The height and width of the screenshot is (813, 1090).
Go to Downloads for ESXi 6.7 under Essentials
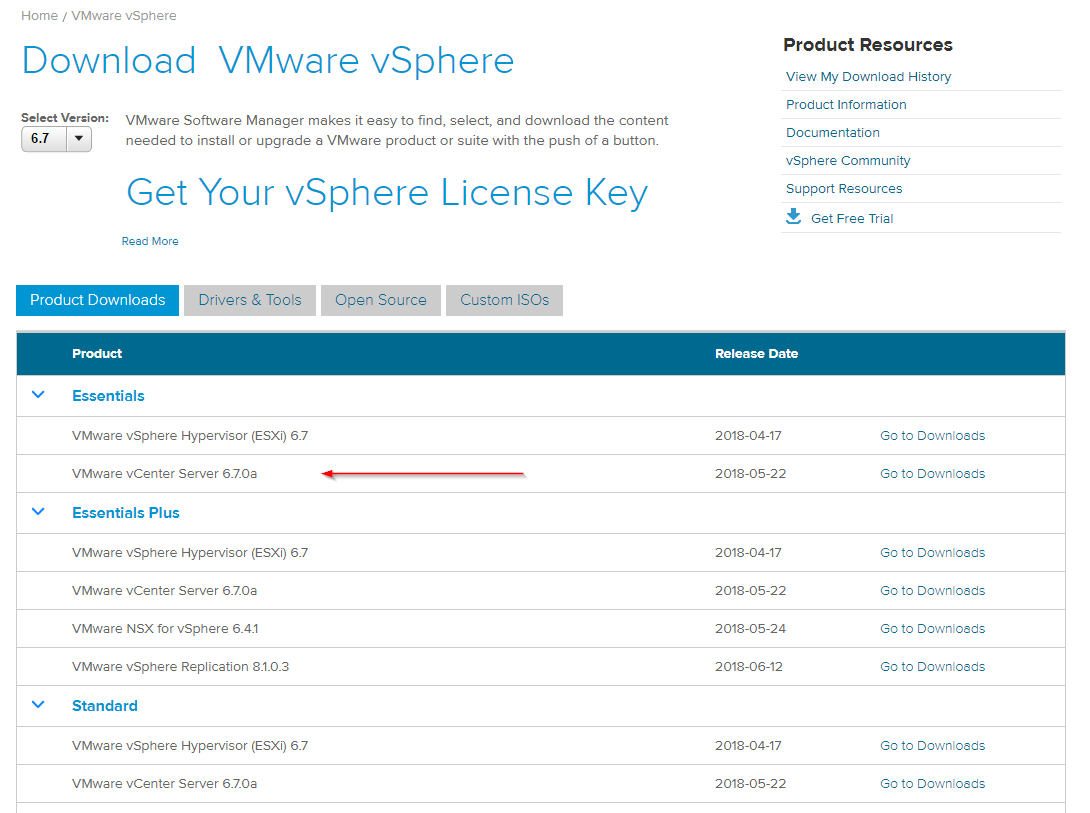(932, 436)
